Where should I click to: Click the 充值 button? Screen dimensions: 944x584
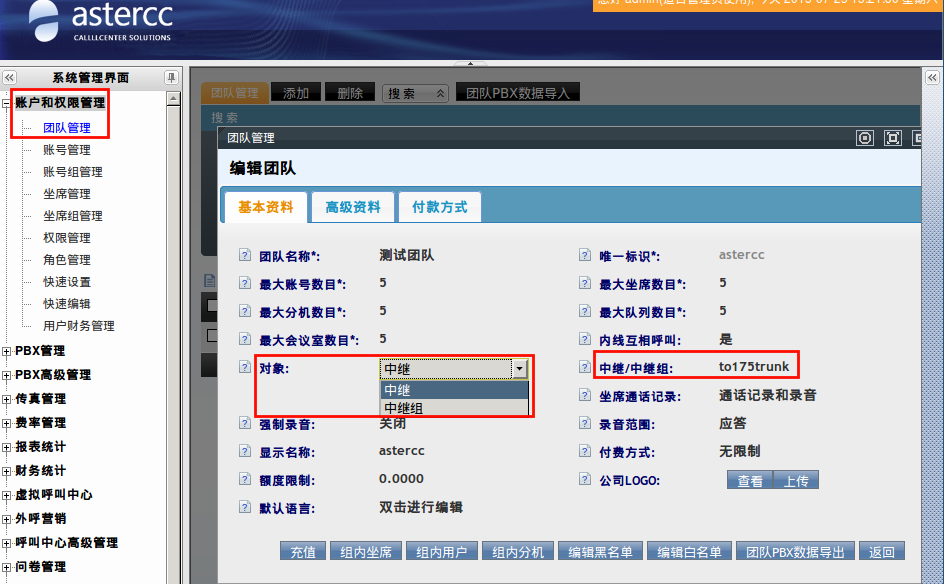(x=302, y=552)
